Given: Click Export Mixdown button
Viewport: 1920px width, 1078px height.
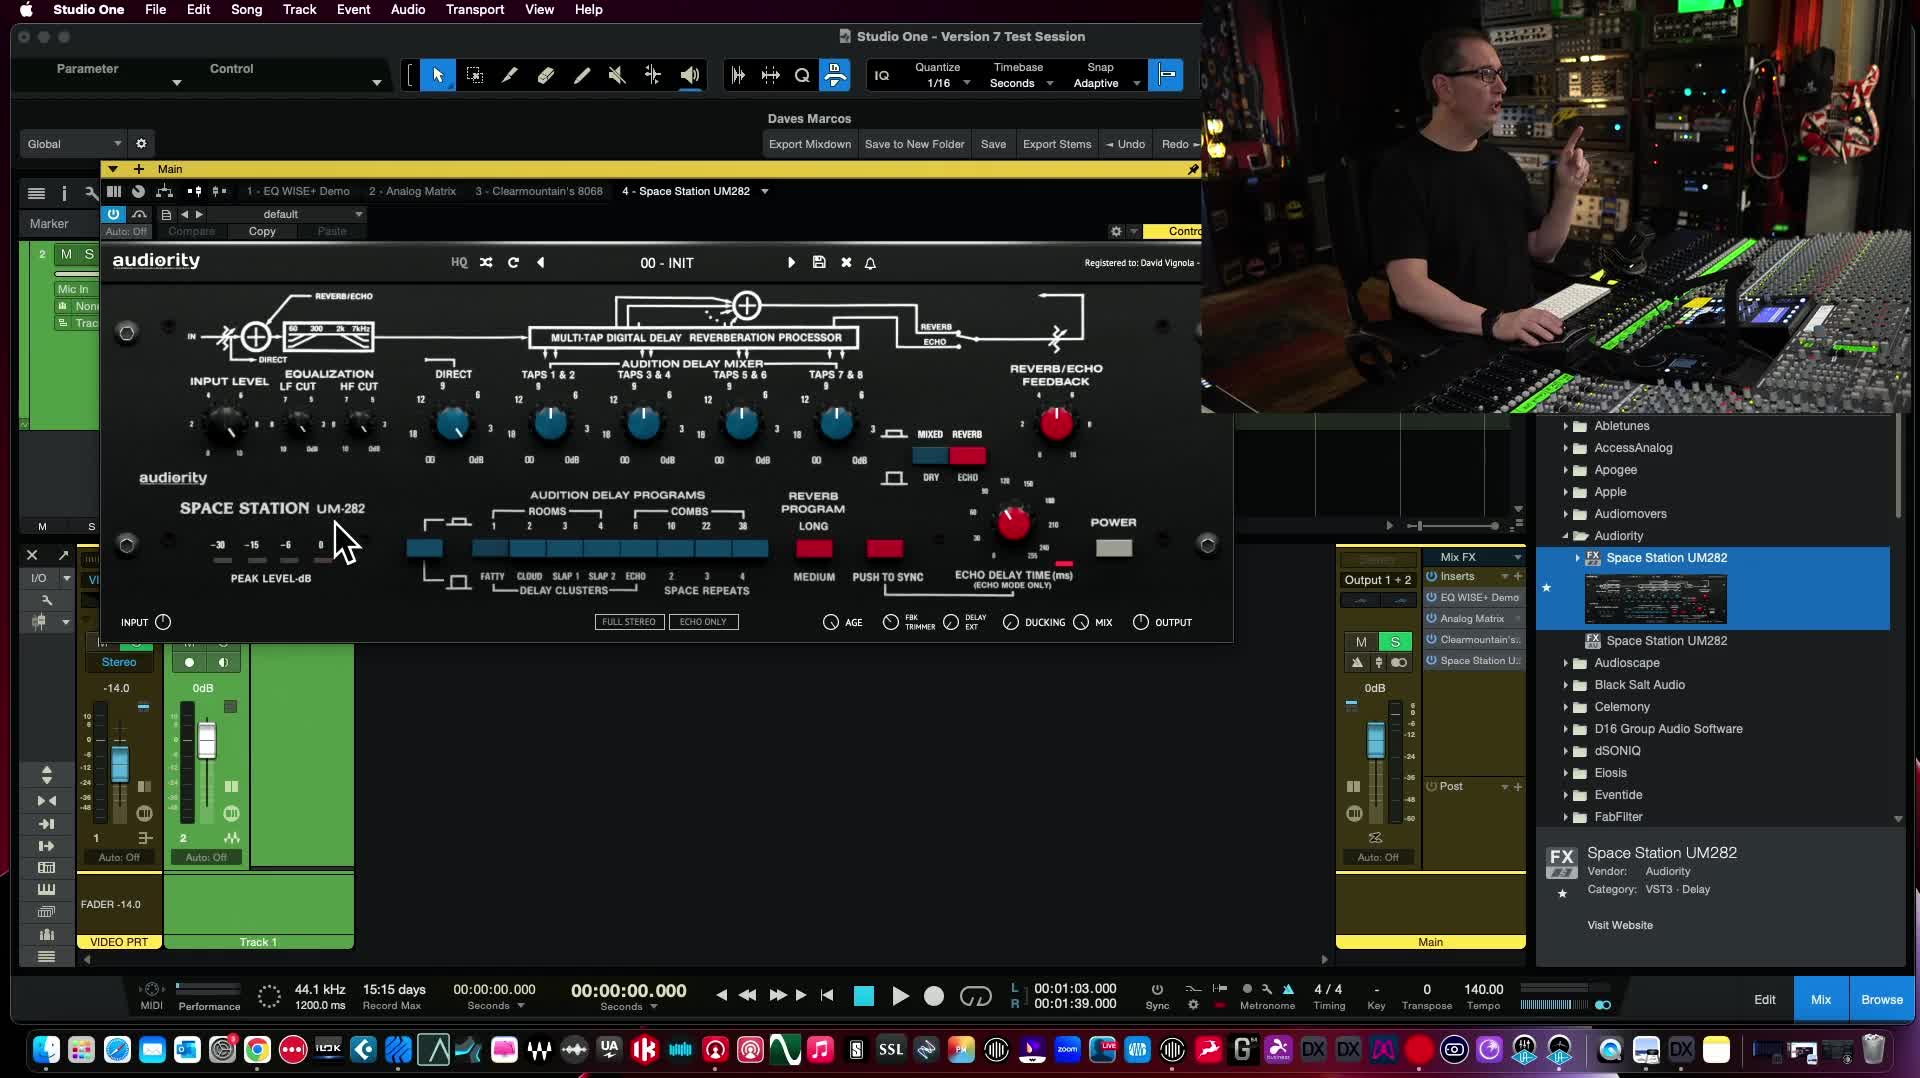Looking at the screenshot, I should [x=809, y=144].
